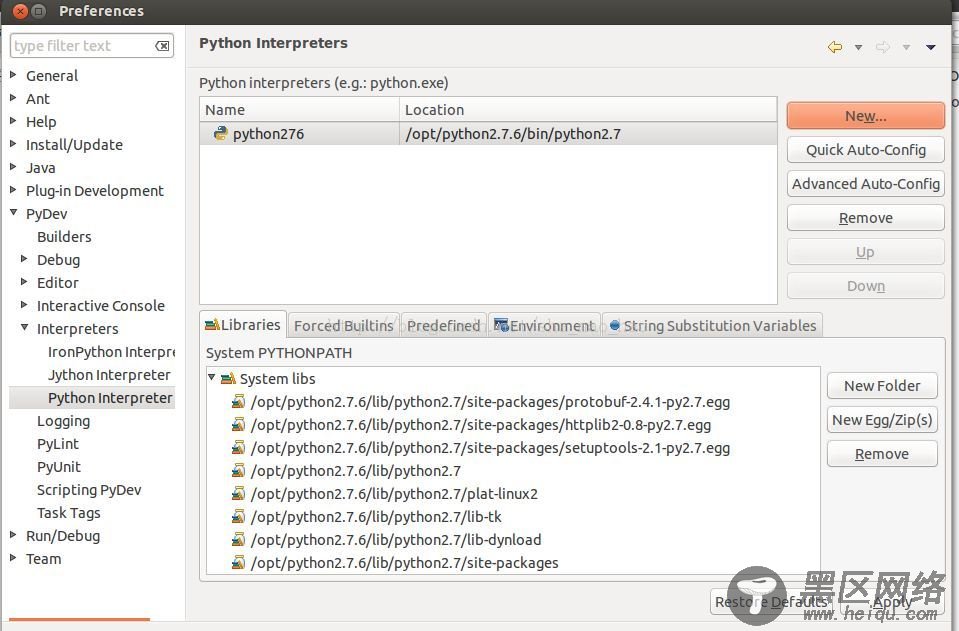Screen dimensions: 959x631
Task: Expand the Install/Update node
Action: 13,144
